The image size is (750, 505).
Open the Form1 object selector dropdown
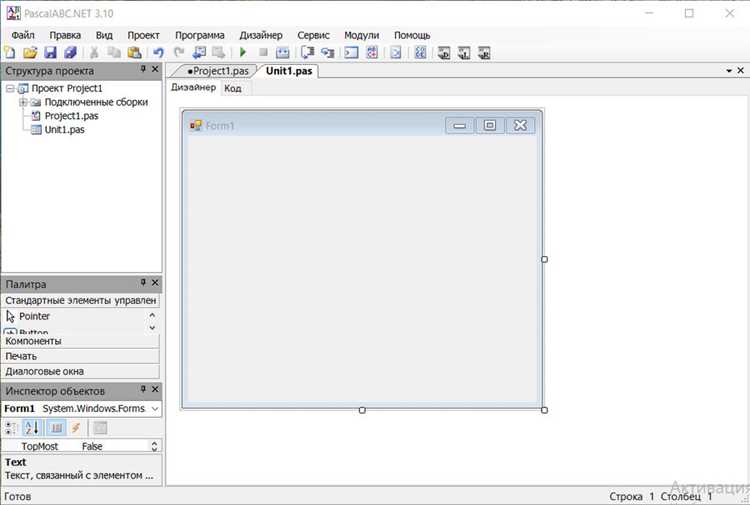155,408
